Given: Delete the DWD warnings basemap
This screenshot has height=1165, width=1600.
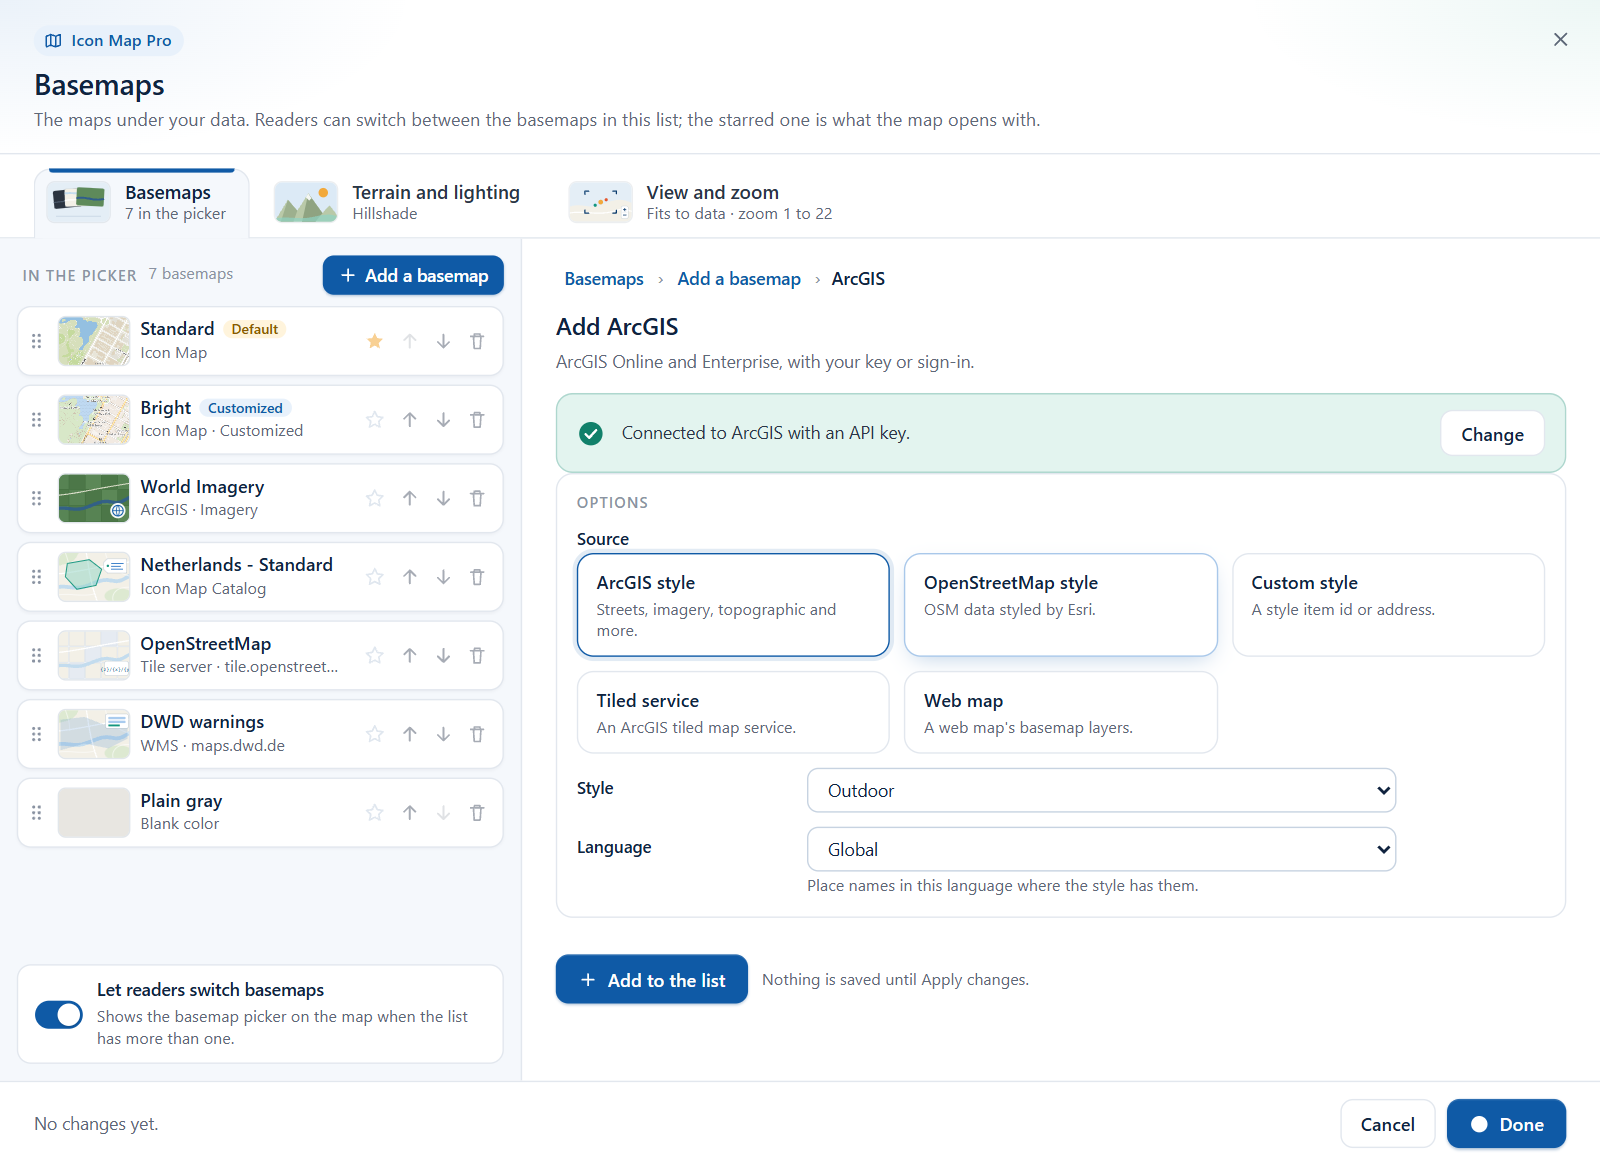Looking at the screenshot, I should 477,734.
